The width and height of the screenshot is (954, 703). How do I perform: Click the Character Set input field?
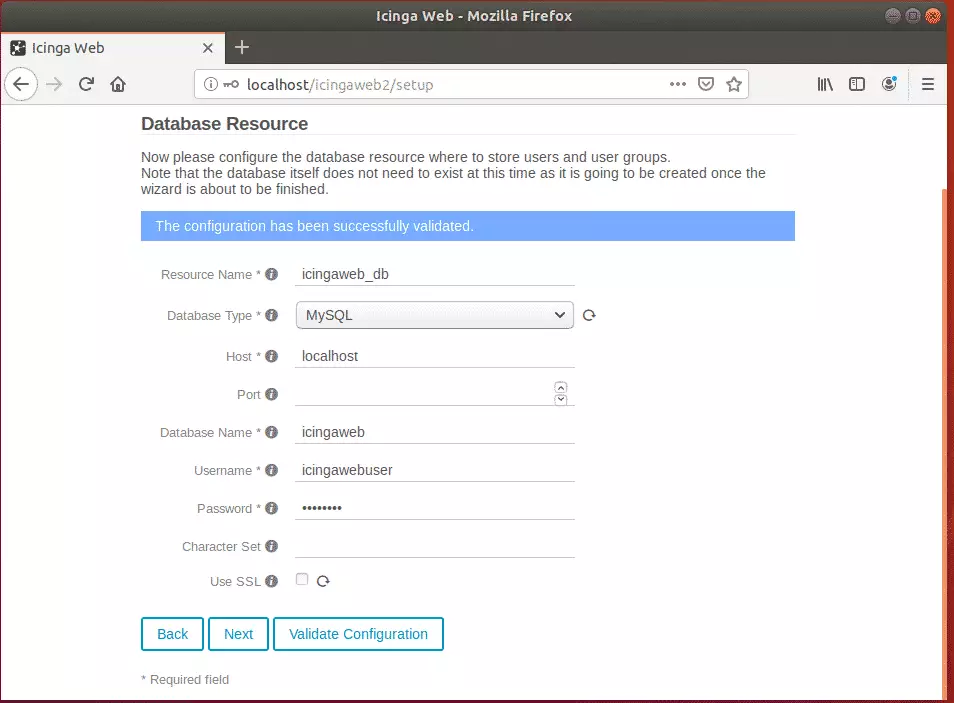[434, 546]
